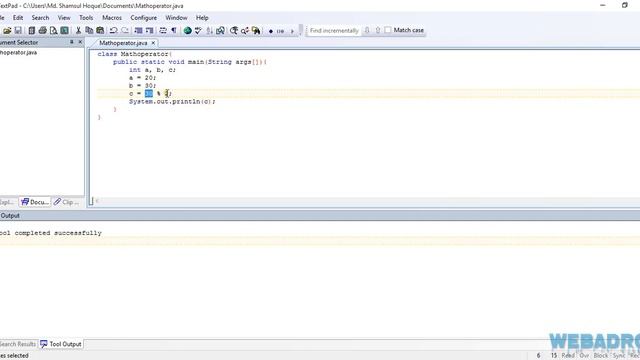This screenshot has width=640, height=360.
Task: Click the 'class Mathoperator' code line
Action: pos(135,54)
